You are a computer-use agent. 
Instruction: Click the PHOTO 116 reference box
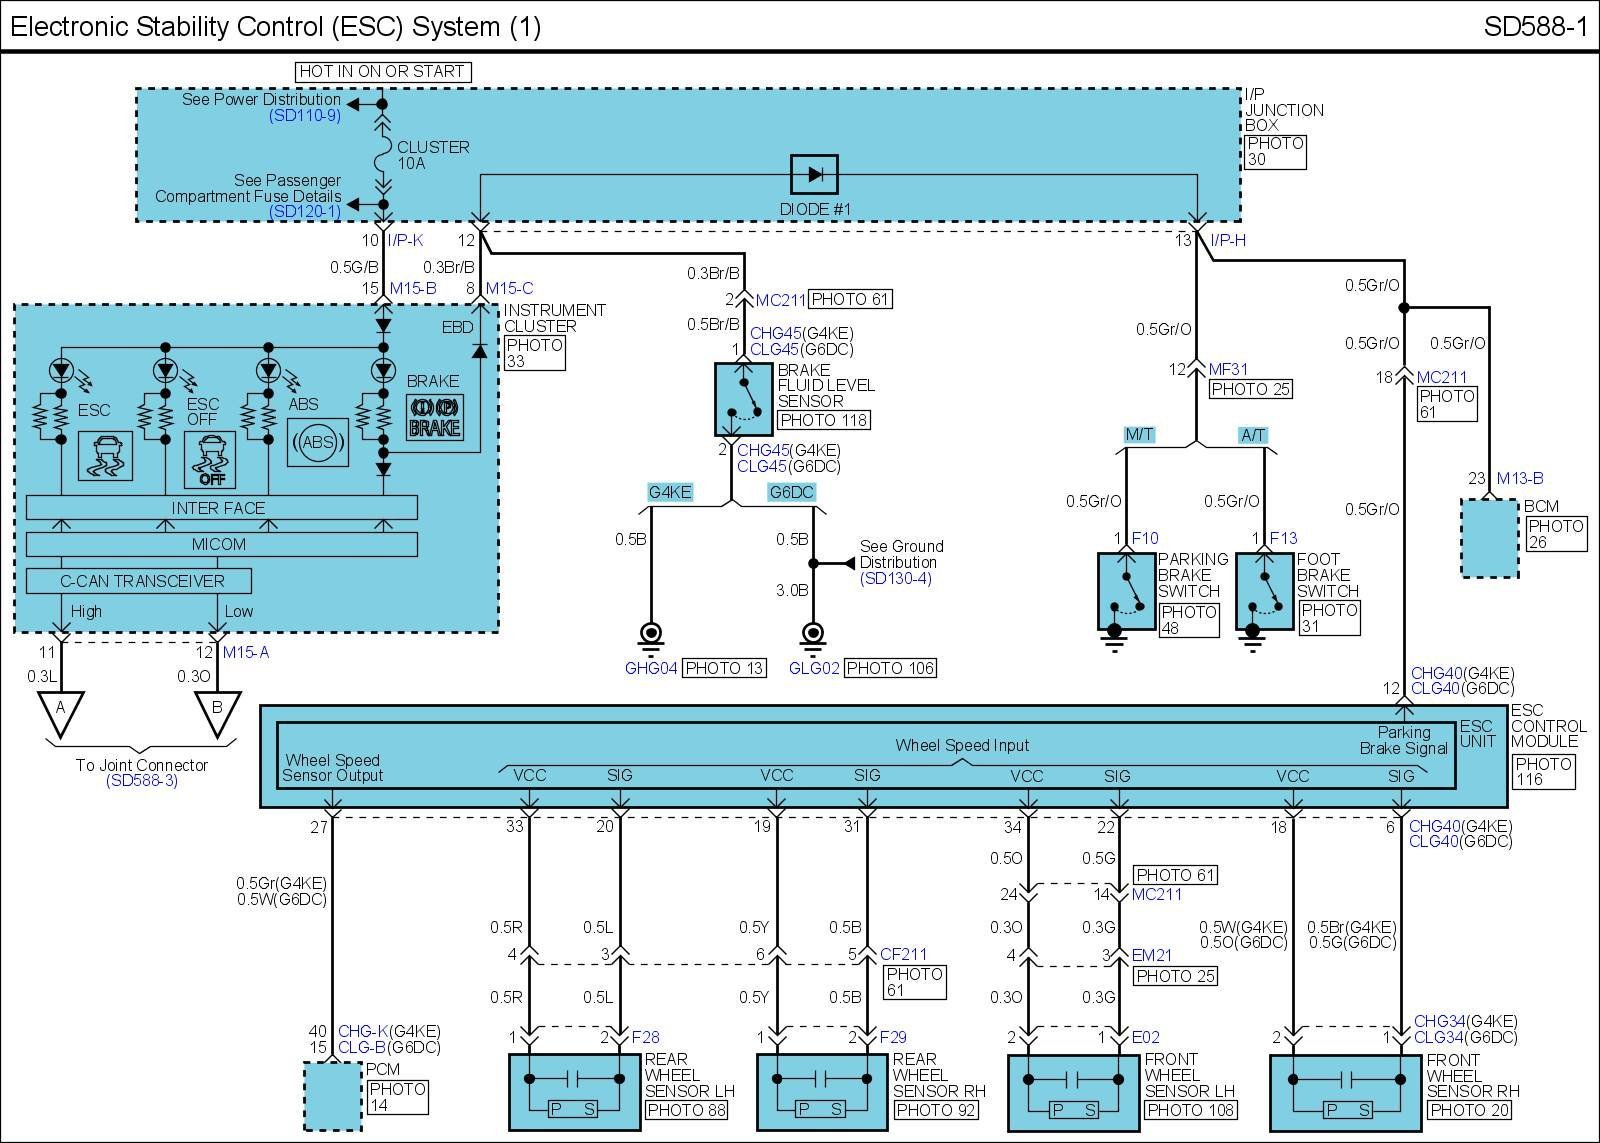pos(1543,771)
